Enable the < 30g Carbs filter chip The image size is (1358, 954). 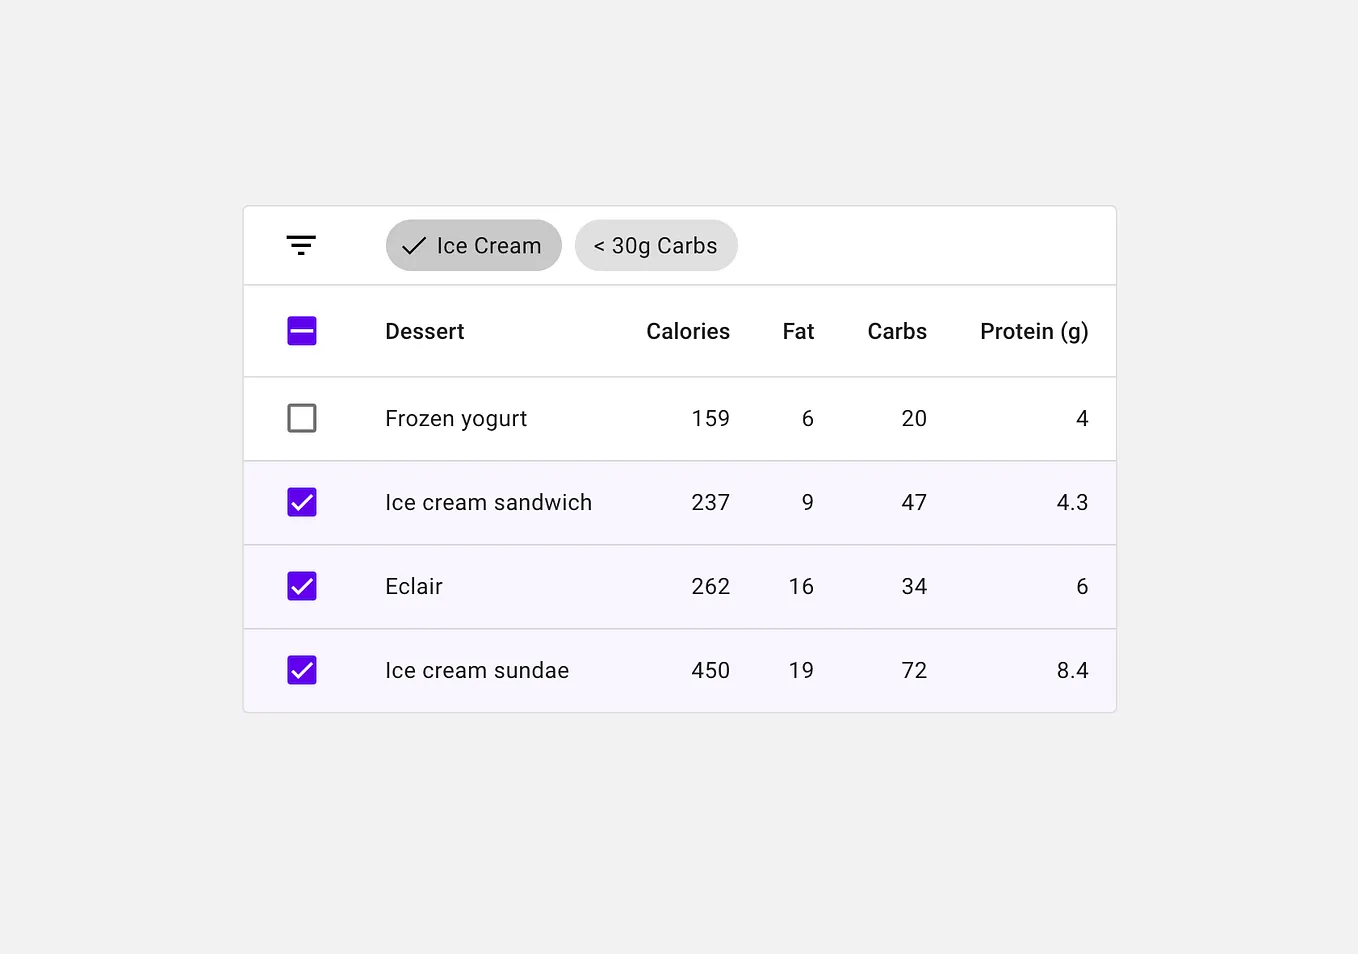(656, 245)
